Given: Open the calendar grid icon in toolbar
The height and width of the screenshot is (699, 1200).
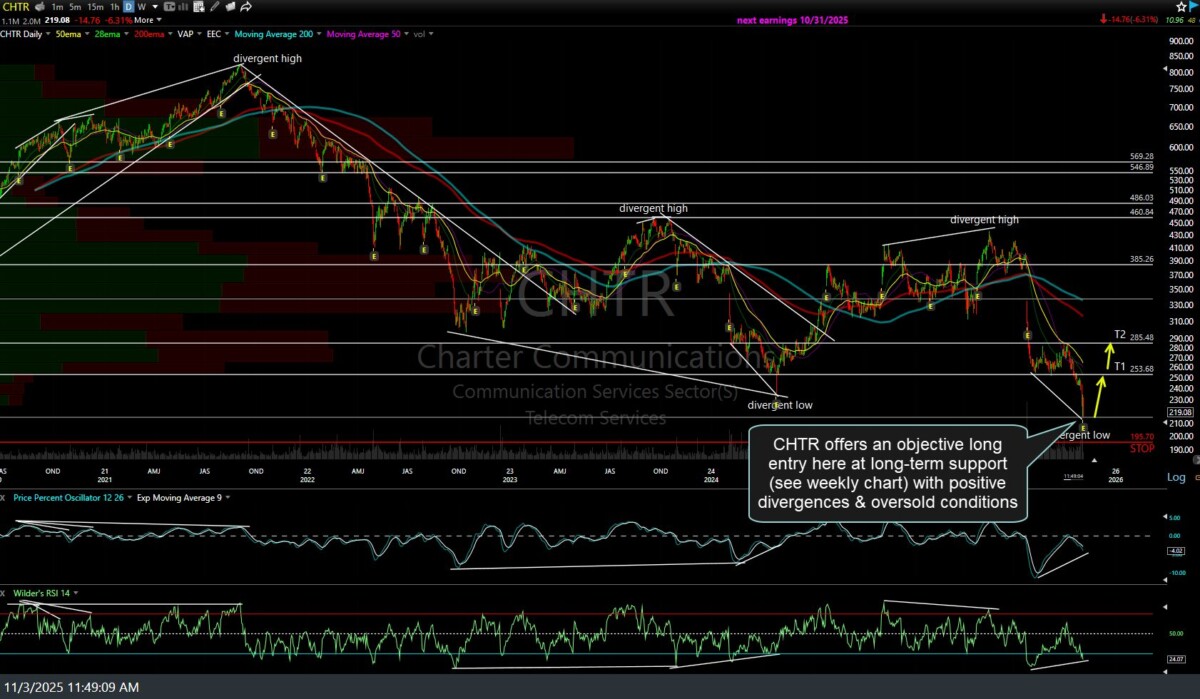Looking at the screenshot, I should click(x=199, y=7).
